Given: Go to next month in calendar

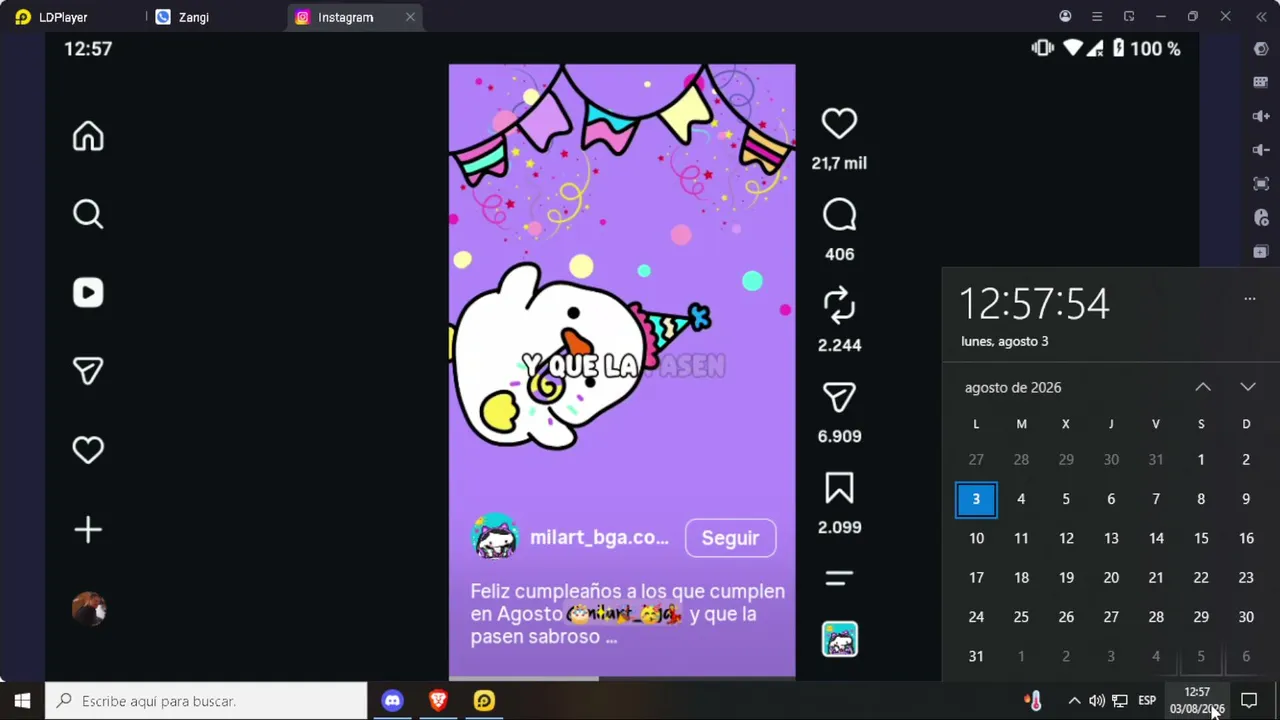Looking at the screenshot, I should pyautogui.click(x=1248, y=387).
